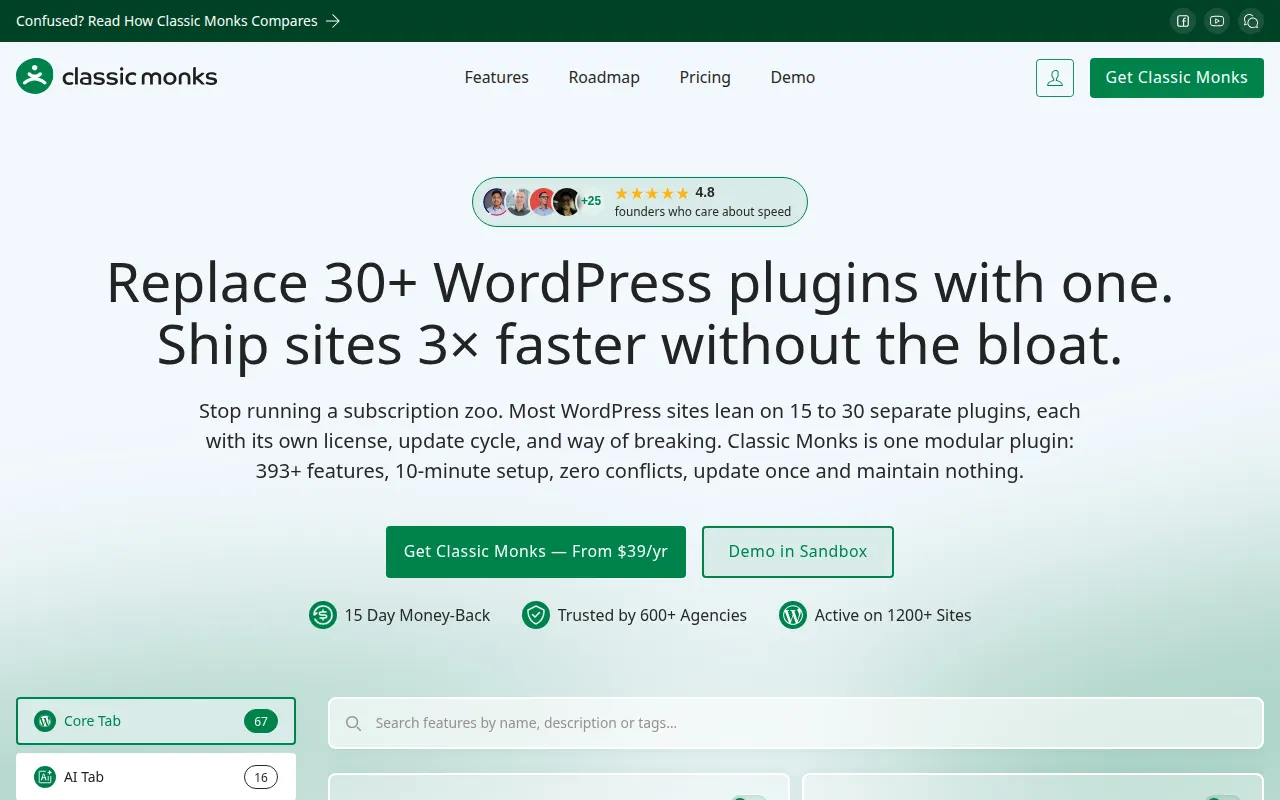Image resolution: width=1280 pixels, height=800 pixels.
Task: Switch to the AI Tab
Action: click(x=156, y=777)
